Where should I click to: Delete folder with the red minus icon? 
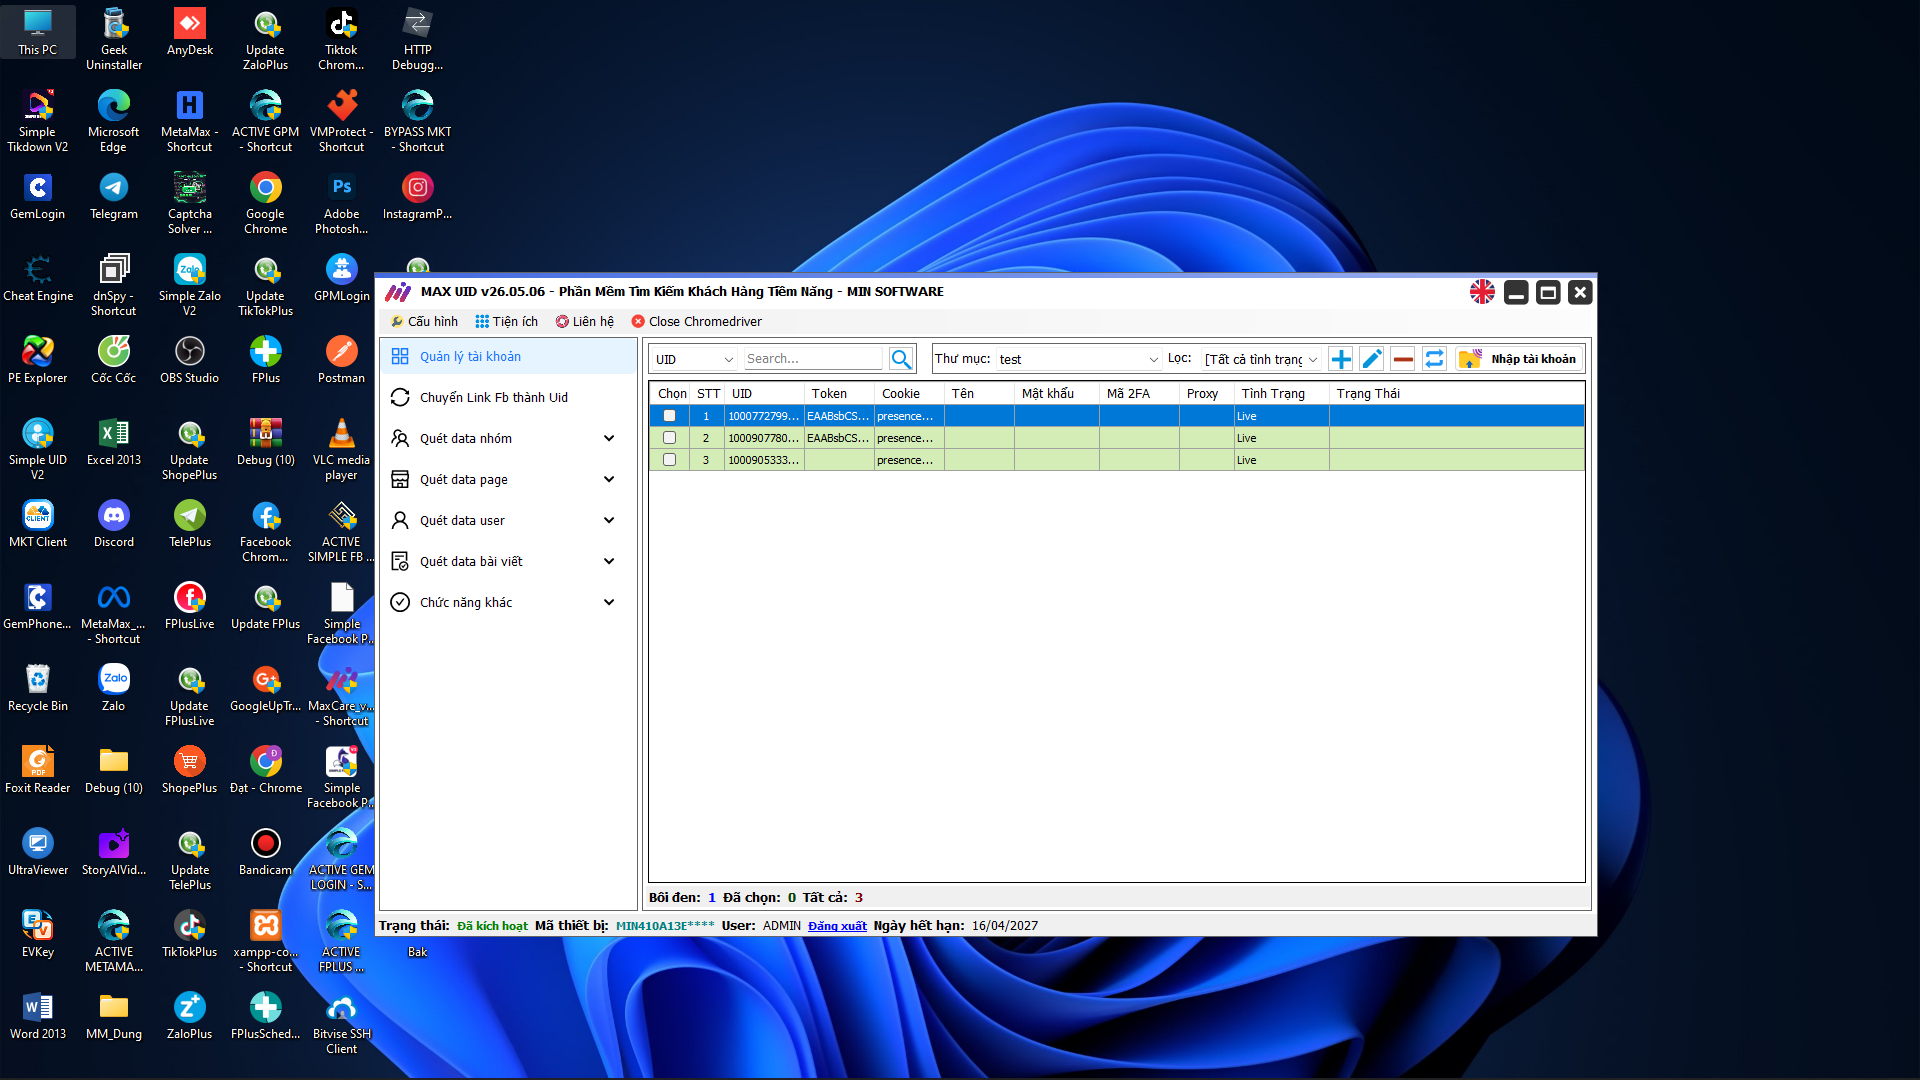pyautogui.click(x=1403, y=359)
